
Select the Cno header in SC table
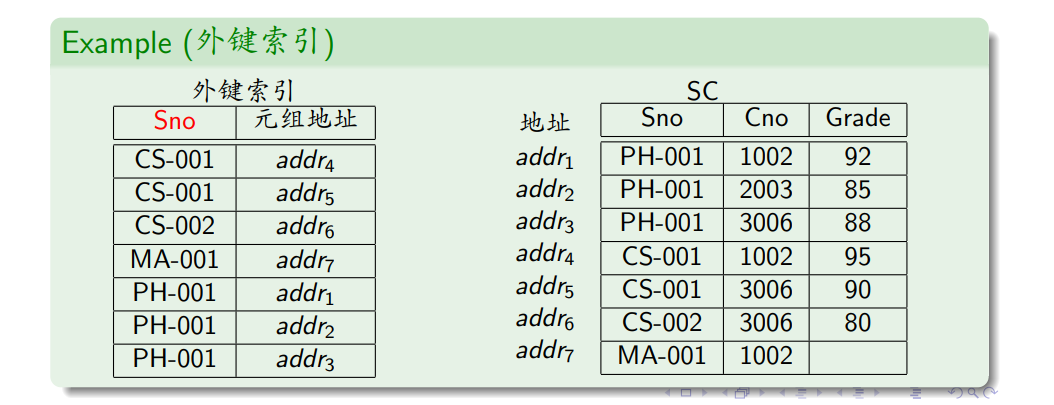point(766,119)
